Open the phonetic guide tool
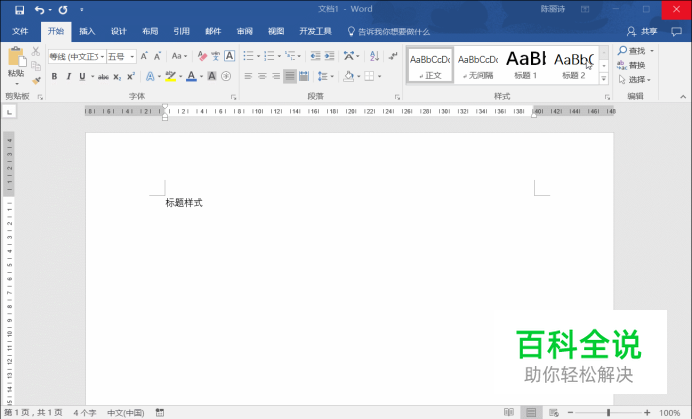The image size is (692, 419). [215, 56]
